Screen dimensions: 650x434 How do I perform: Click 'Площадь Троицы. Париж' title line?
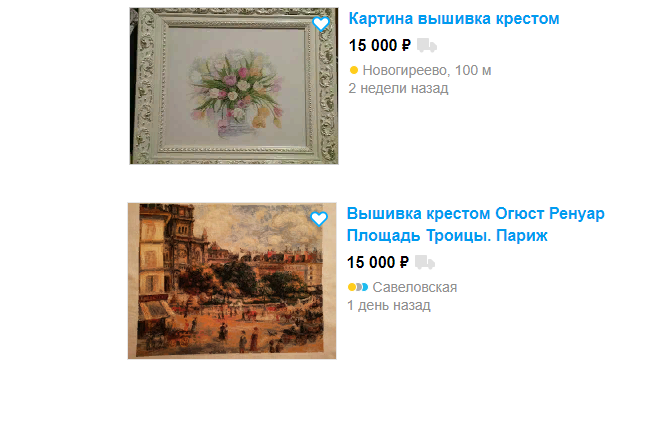point(447,235)
